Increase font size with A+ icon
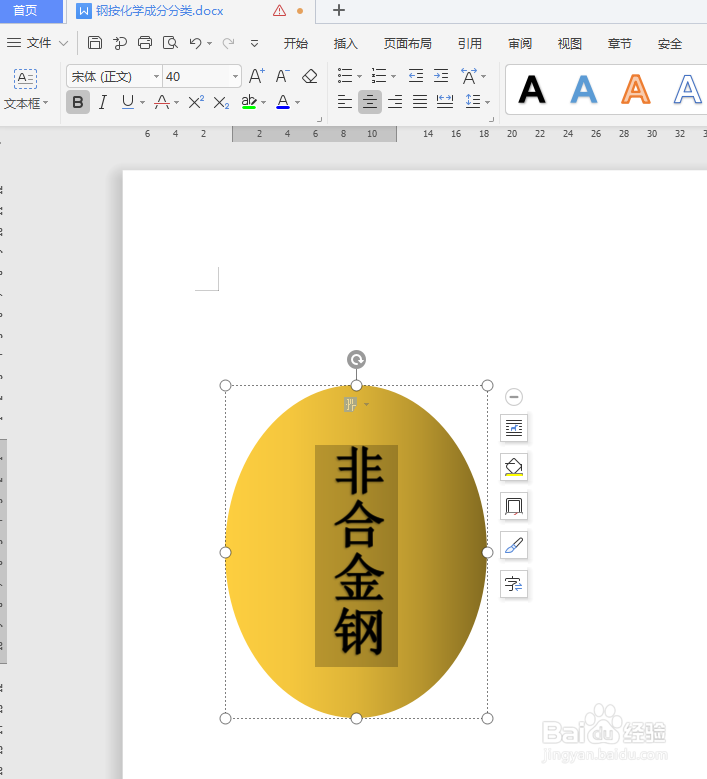The image size is (707, 779). point(257,76)
